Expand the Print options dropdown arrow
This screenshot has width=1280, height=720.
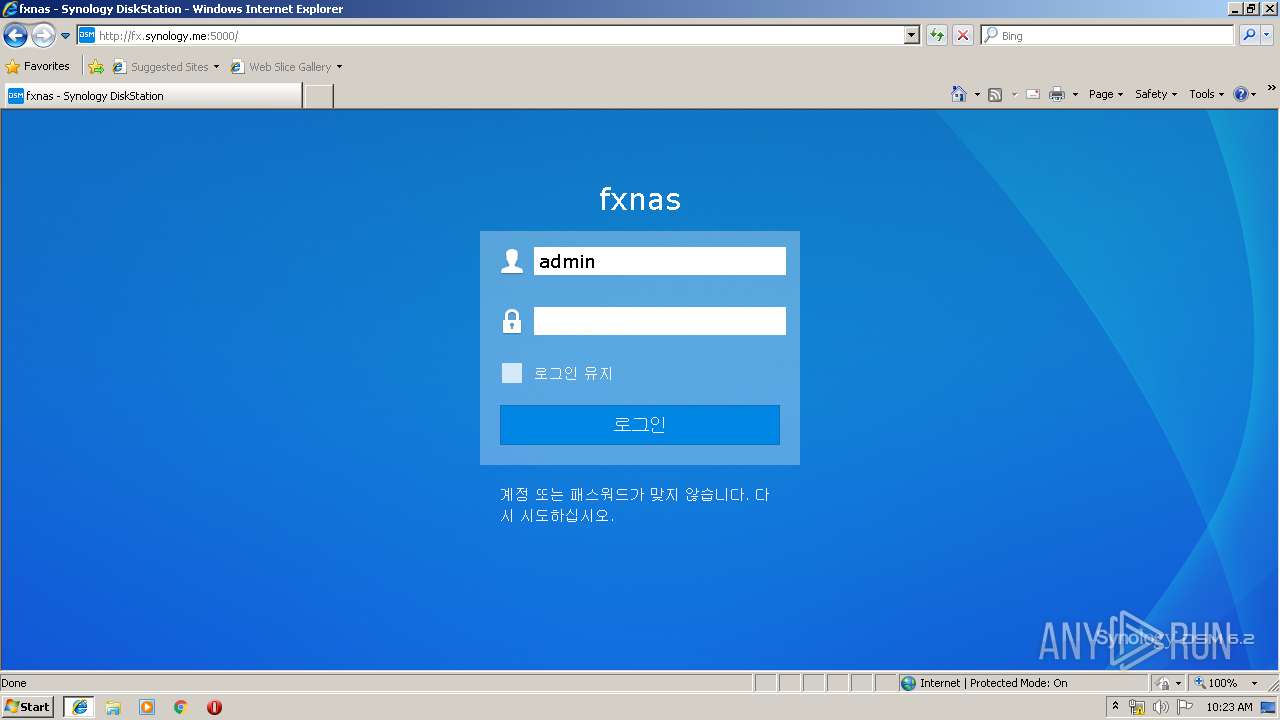click(1075, 94)
